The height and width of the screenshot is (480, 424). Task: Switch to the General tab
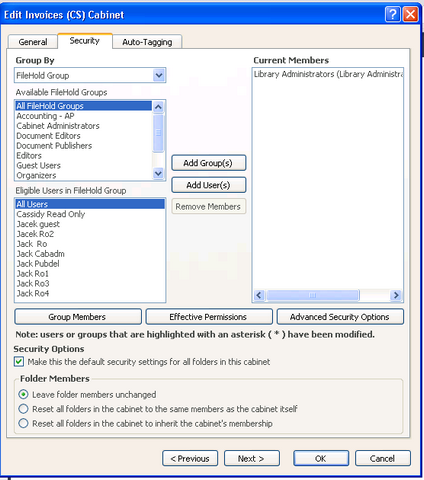(x=33, y=42)
